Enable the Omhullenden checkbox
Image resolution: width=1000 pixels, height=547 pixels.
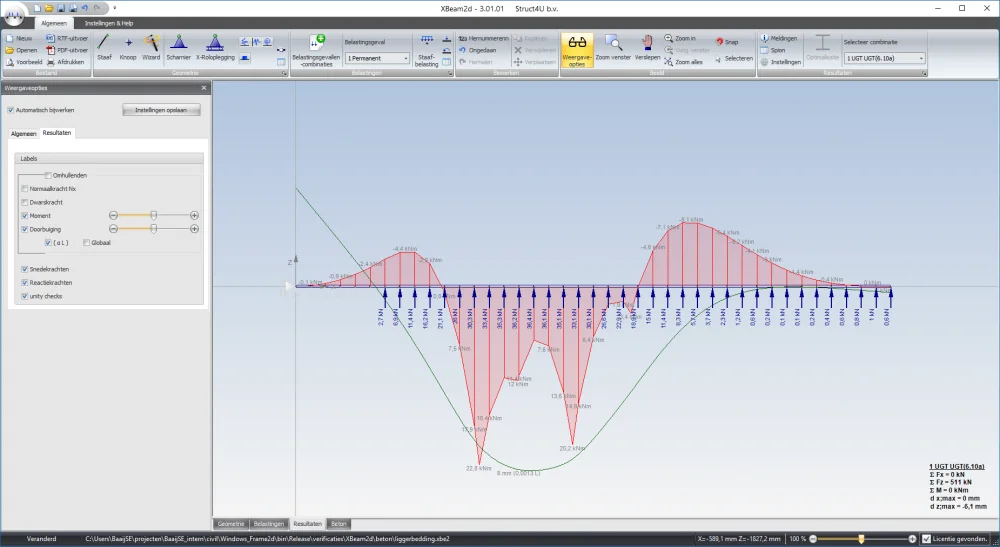click(48, 175)
